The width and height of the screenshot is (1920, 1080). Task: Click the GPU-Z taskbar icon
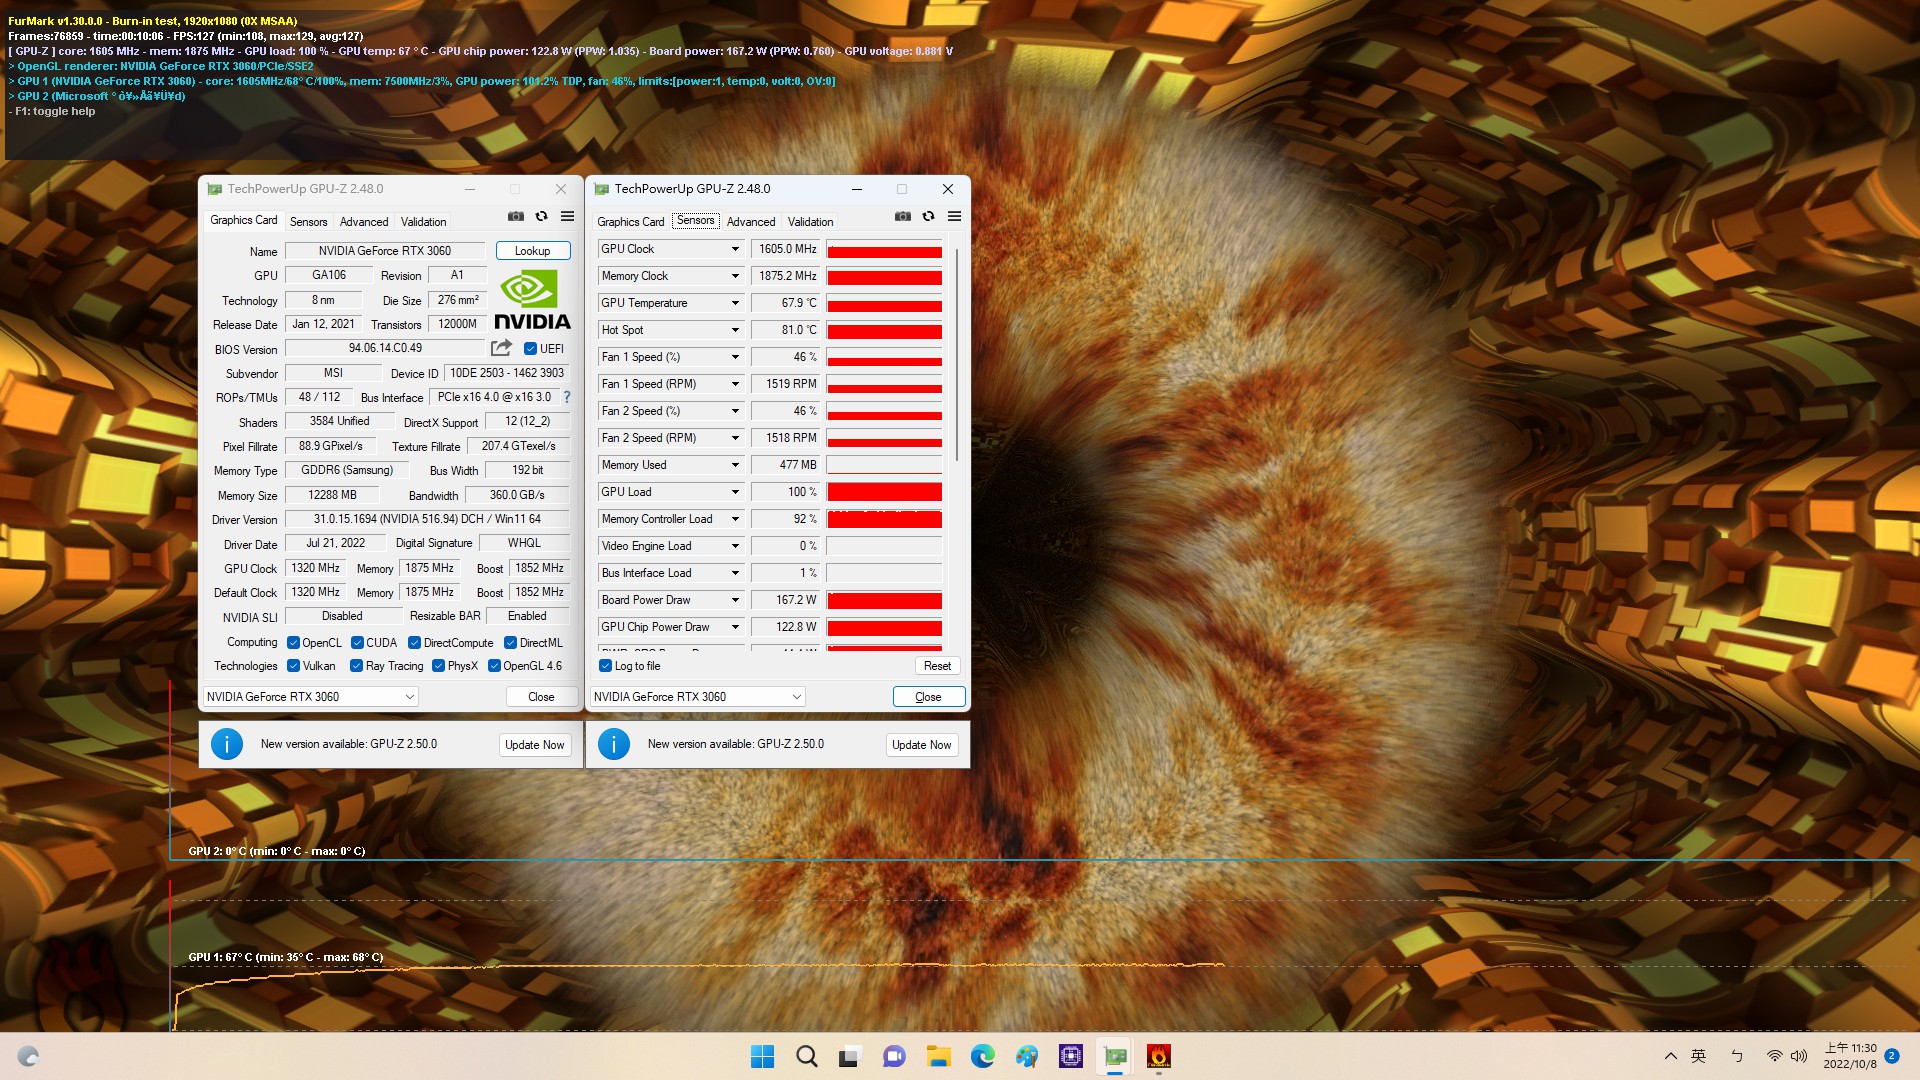pyautogui.click(x=1115, y=1056)
